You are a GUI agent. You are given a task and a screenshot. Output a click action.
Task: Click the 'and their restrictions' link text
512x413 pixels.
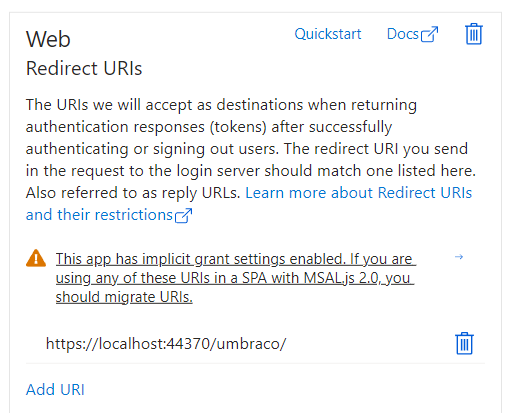pyautogui.click(x=99, y=215)
